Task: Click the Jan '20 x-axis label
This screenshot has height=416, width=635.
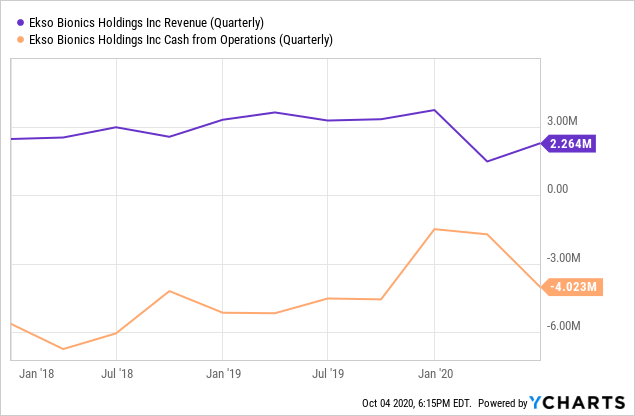Action: 435,373
